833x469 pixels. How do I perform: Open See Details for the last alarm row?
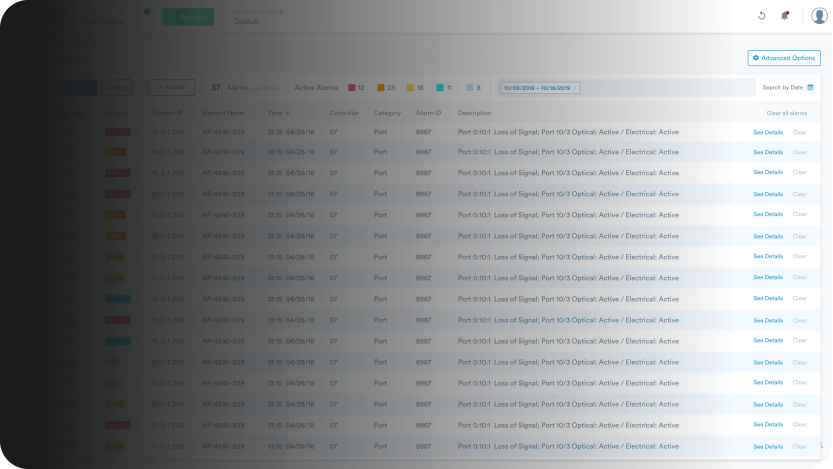767,446
